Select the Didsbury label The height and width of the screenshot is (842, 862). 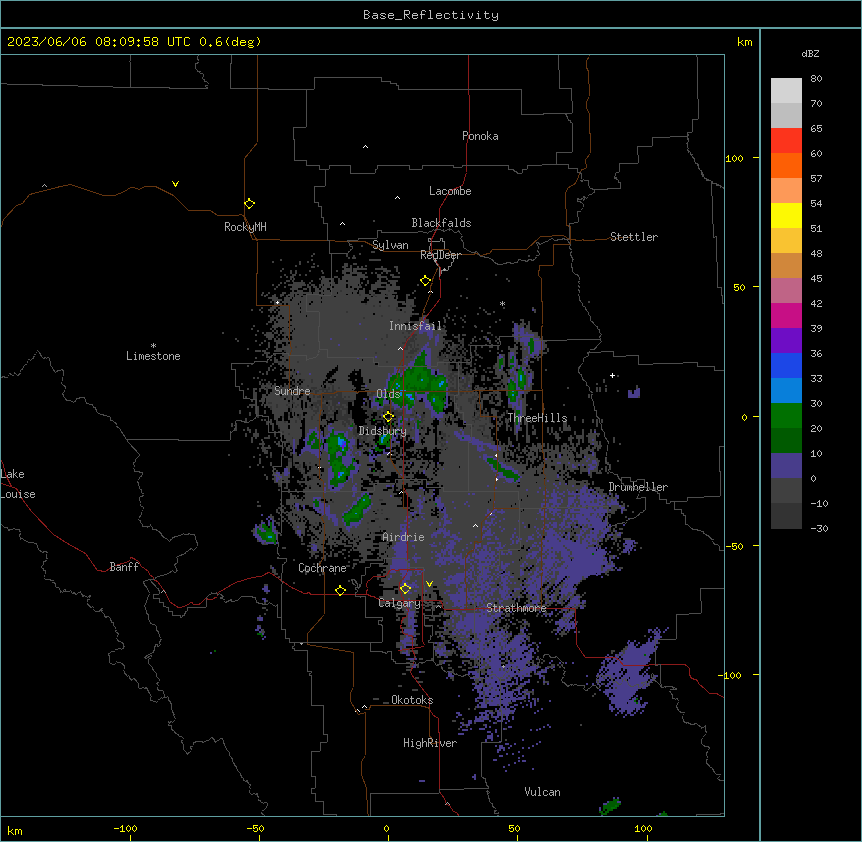pyautogui.click(x=383, y=431)
